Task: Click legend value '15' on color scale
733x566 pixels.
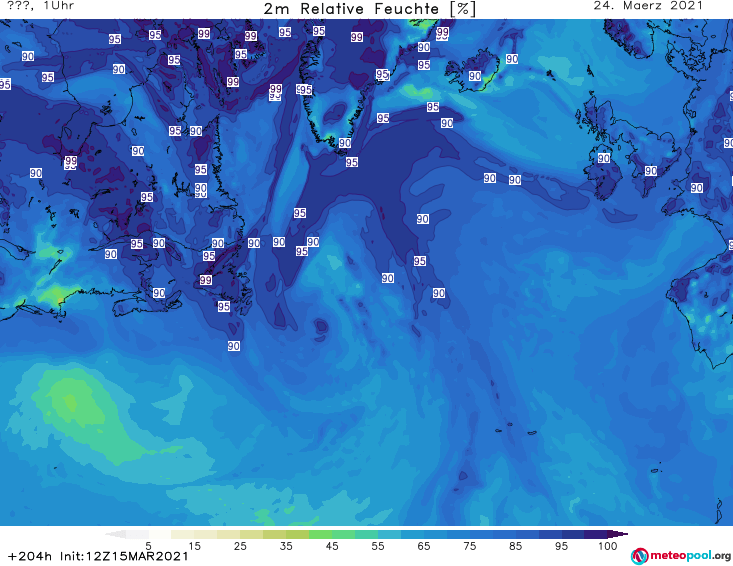Action: [194, 546]
